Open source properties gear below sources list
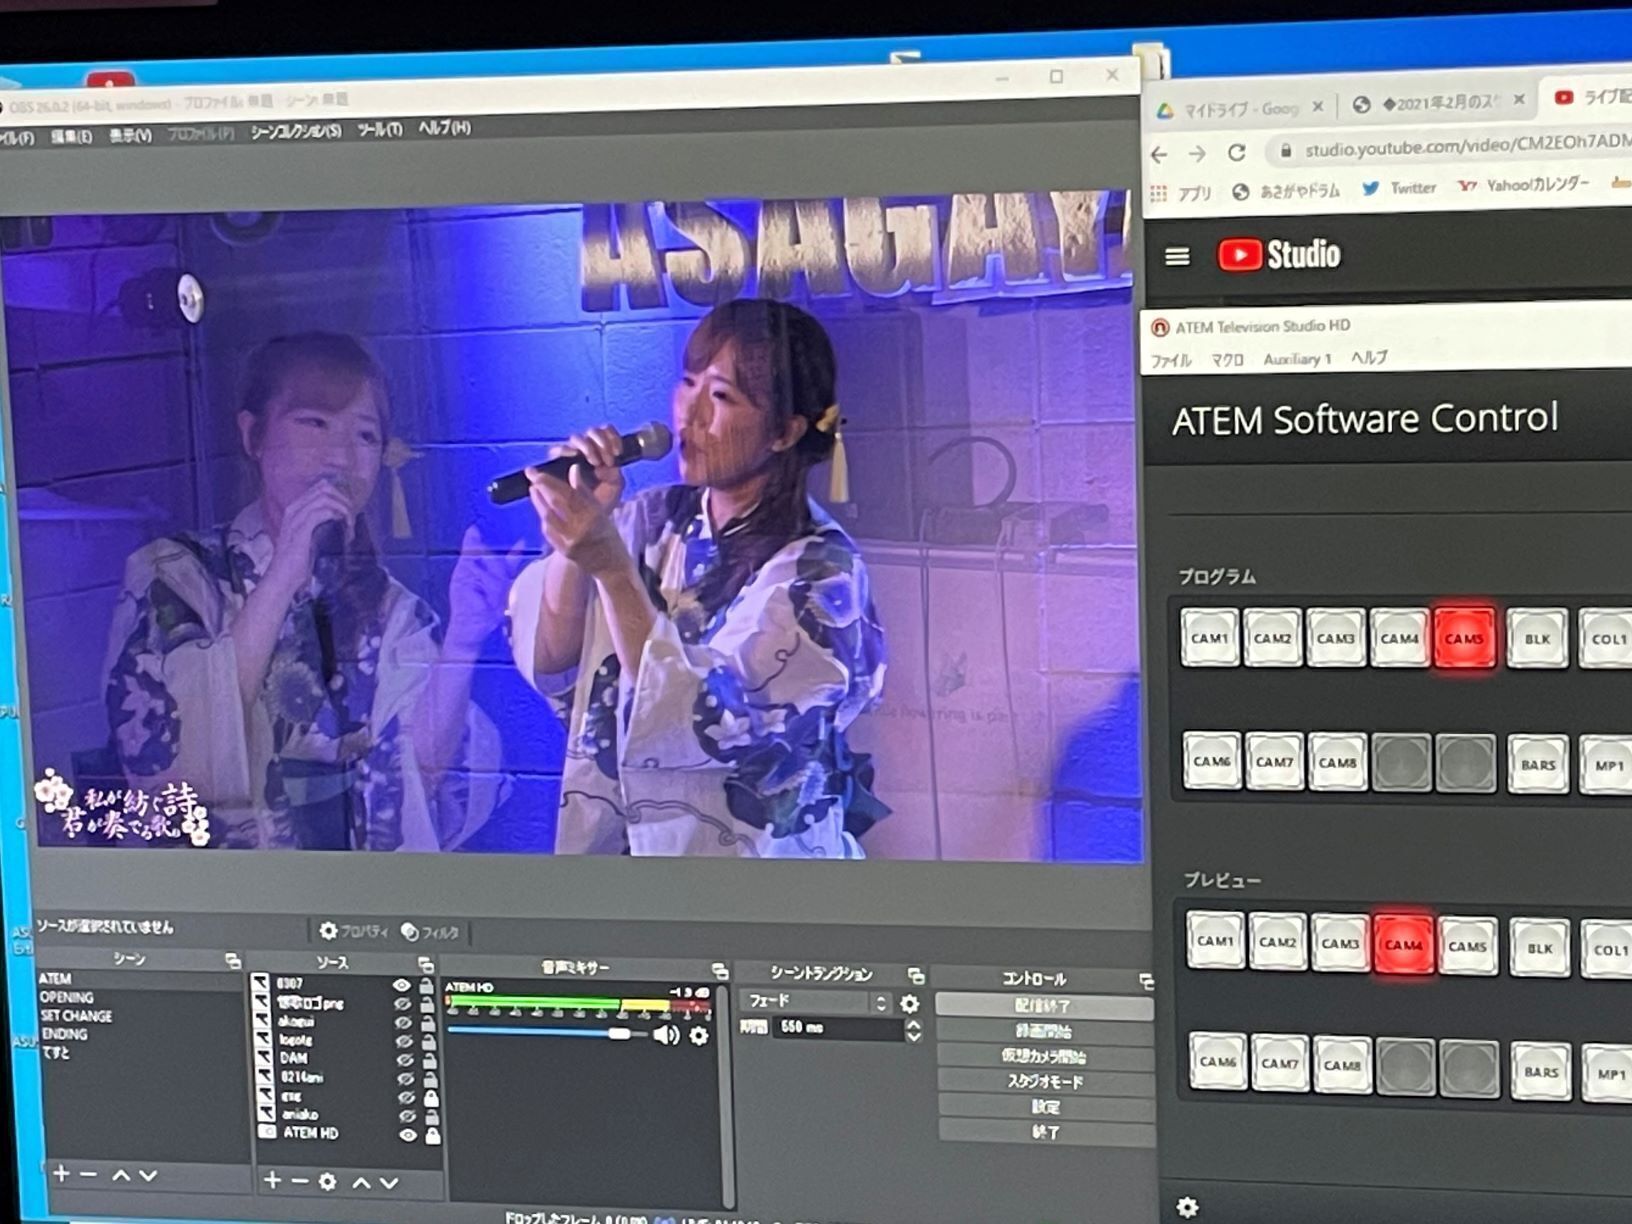 tap(327, 1182)
